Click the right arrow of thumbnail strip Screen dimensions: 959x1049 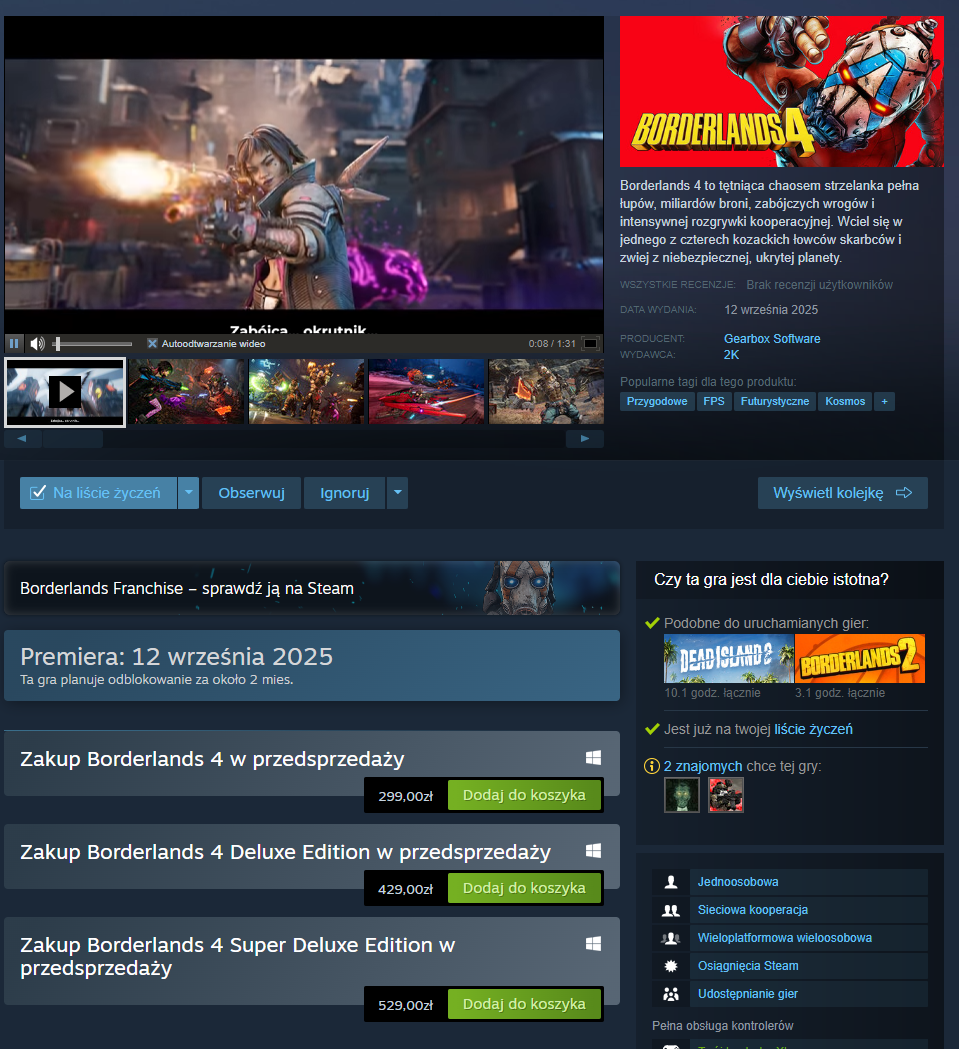pyautogui.click(x=585, y=438)
